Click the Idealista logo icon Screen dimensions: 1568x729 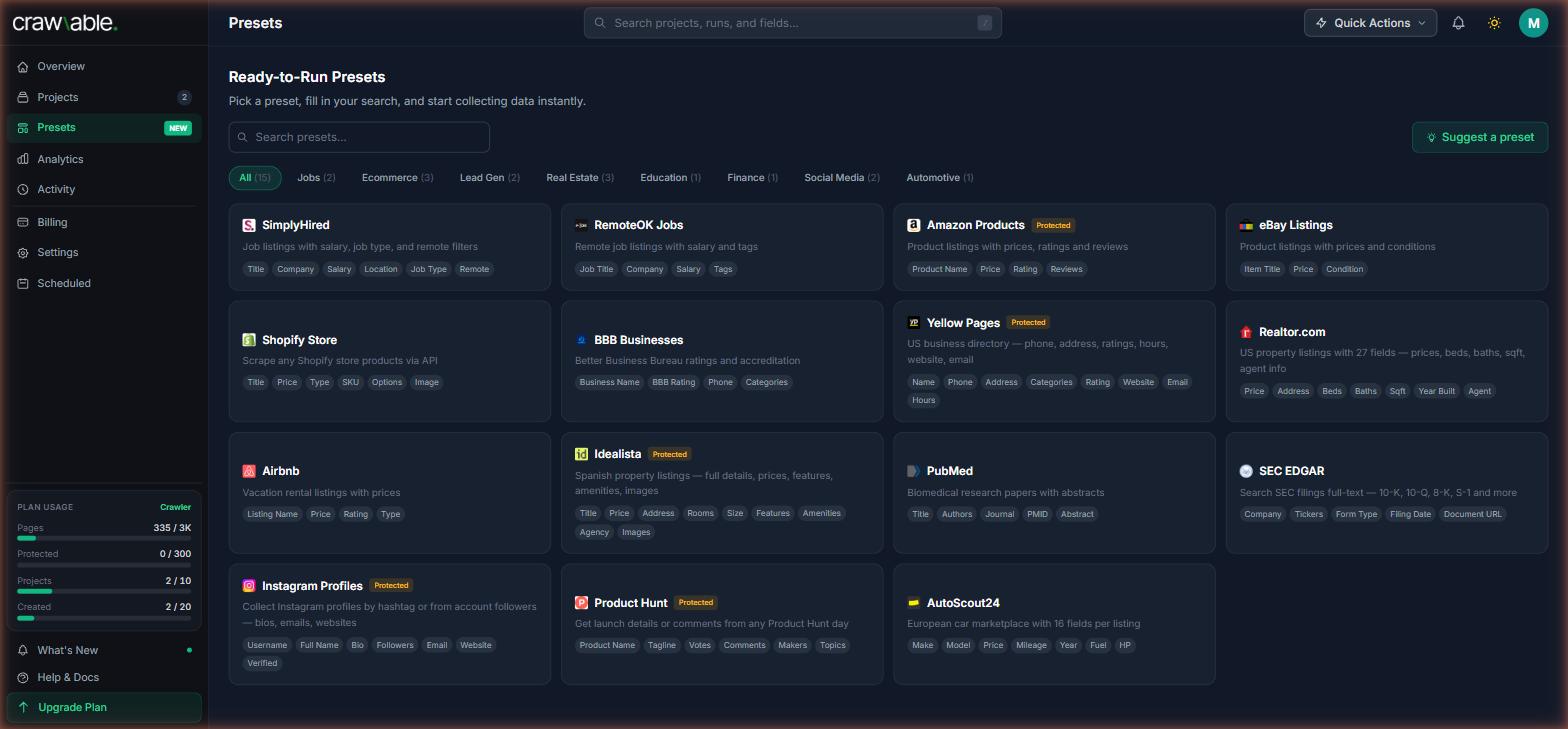pos(581,454)
